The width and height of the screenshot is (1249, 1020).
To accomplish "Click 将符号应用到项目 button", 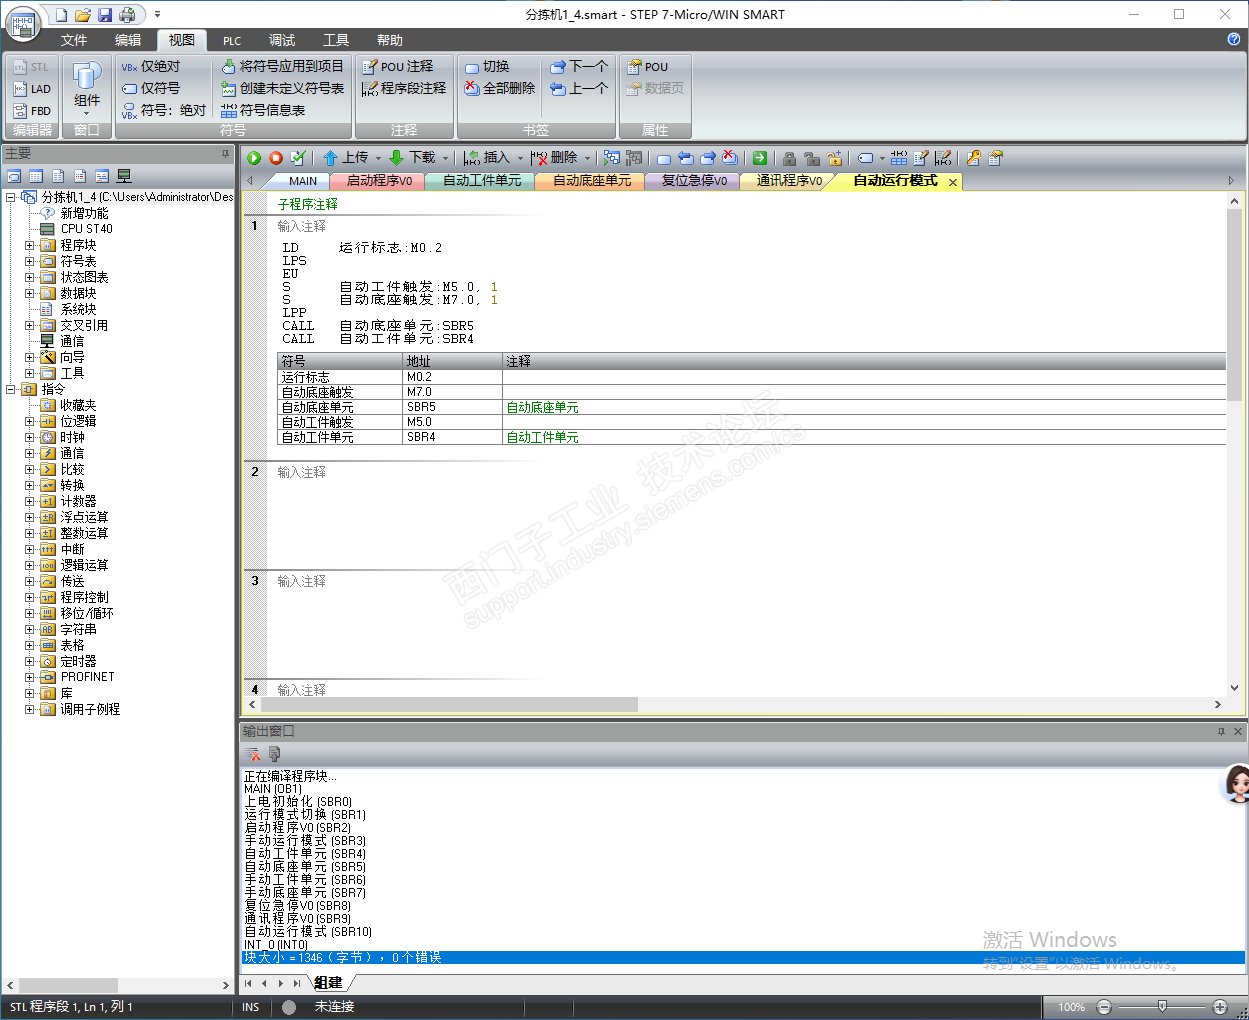I will click(x=283, y=66).
